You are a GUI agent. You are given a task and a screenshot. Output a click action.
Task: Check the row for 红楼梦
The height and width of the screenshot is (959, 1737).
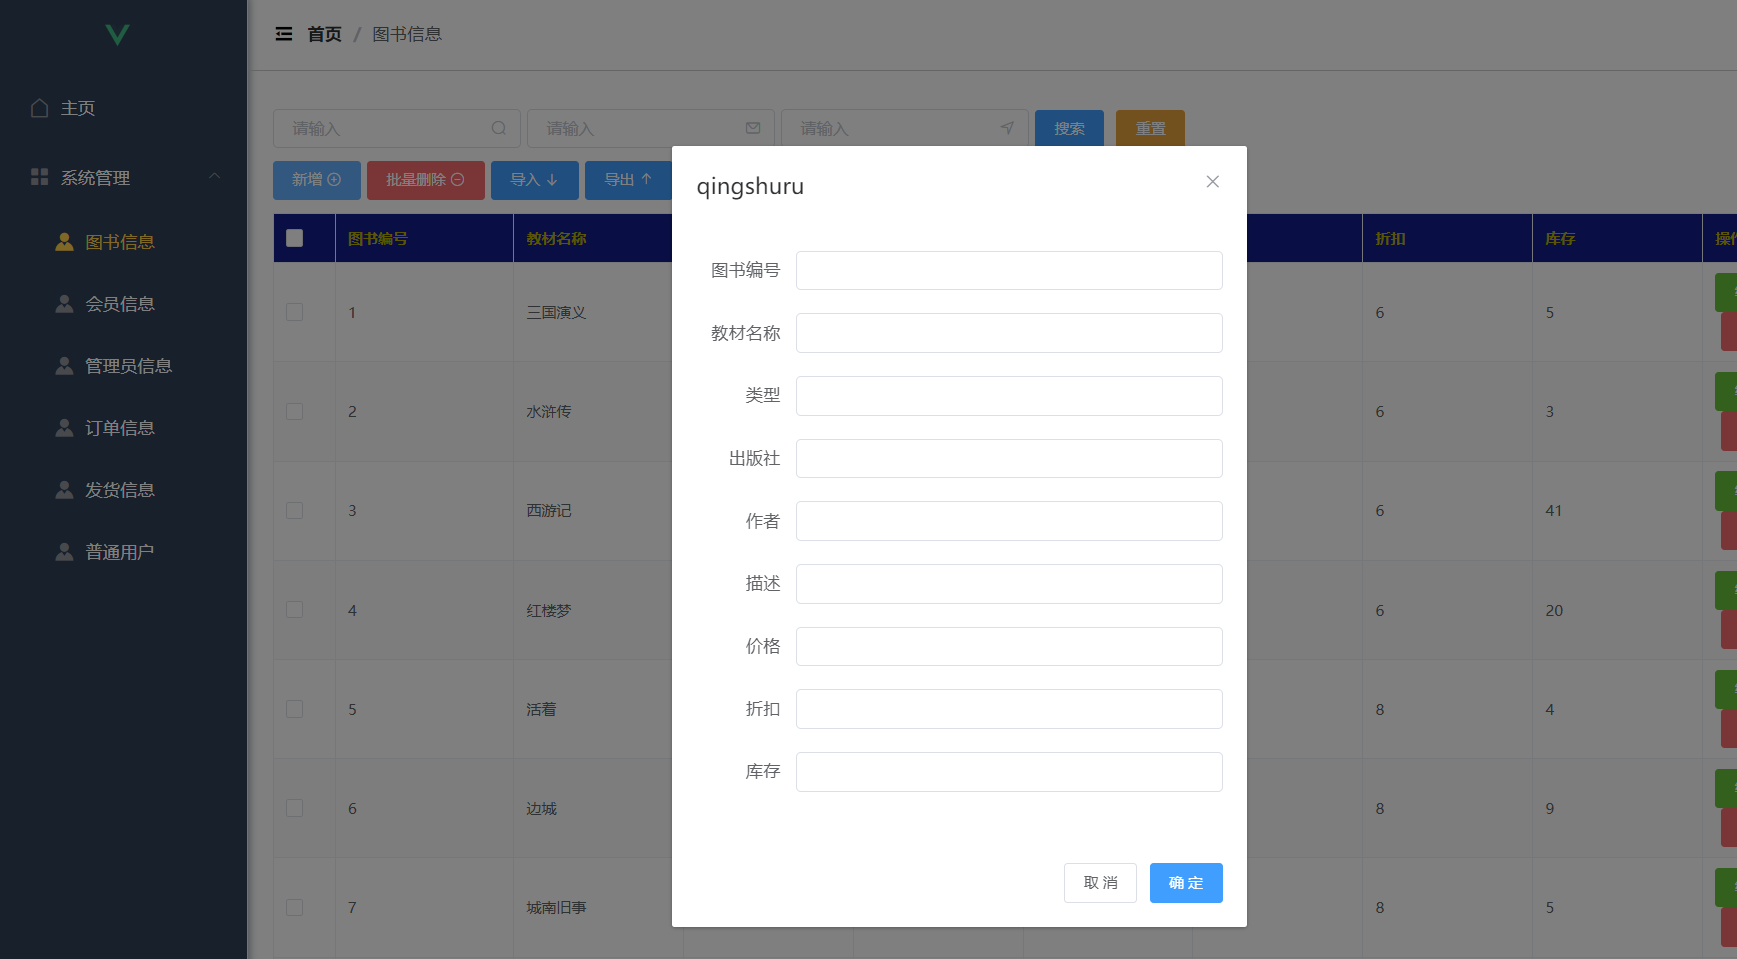point(294,609)
